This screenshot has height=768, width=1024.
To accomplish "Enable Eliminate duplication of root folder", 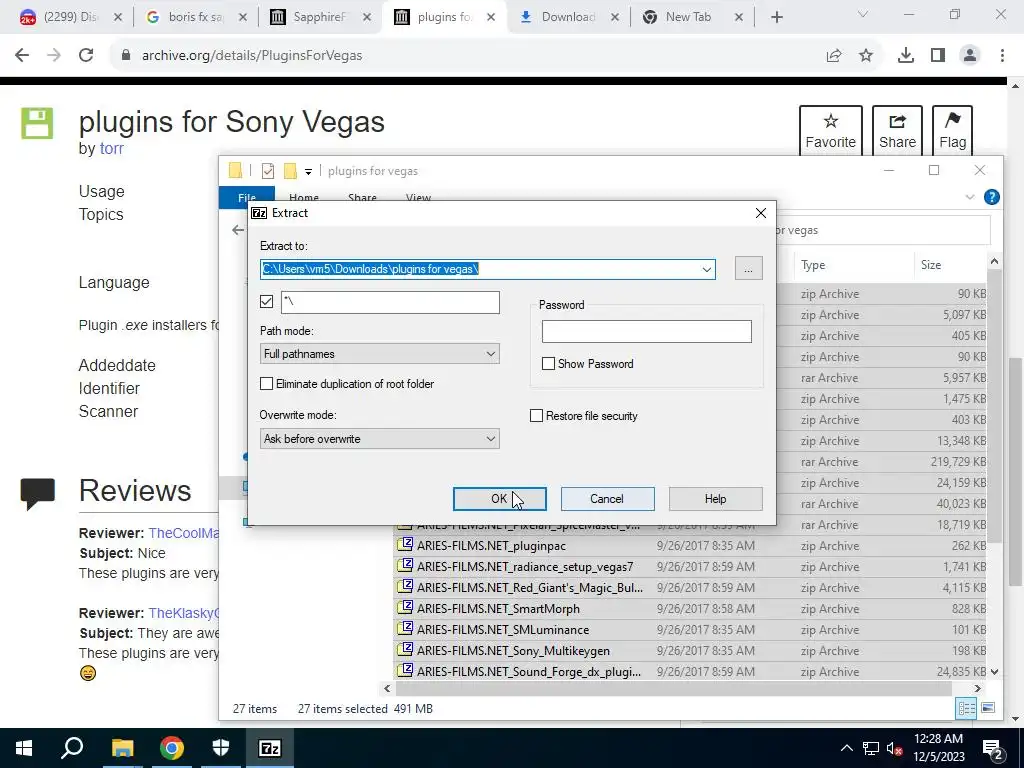I will coord(266,384).
